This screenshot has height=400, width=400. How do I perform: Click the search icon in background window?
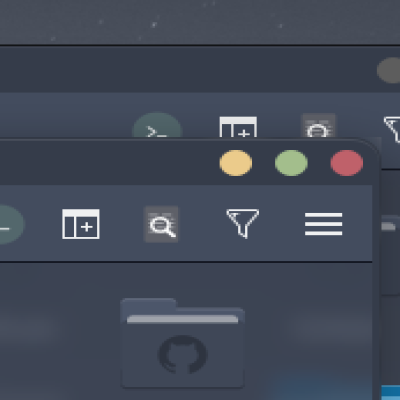(x=318, y=126)
